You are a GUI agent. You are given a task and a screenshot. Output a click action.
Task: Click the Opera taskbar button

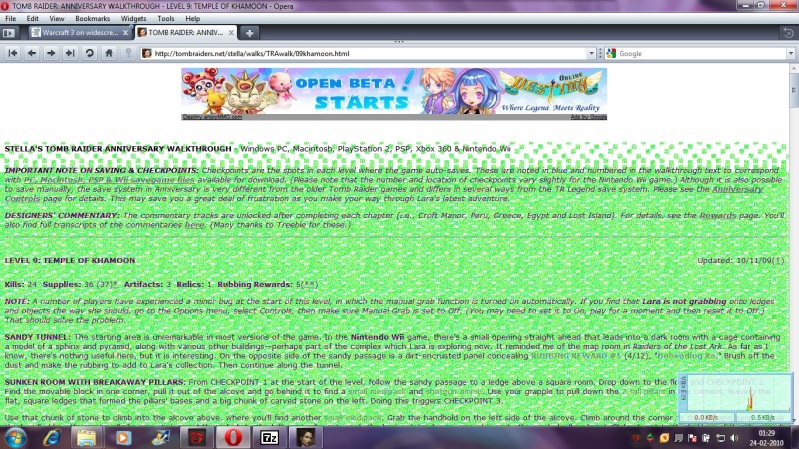[233, 438]
